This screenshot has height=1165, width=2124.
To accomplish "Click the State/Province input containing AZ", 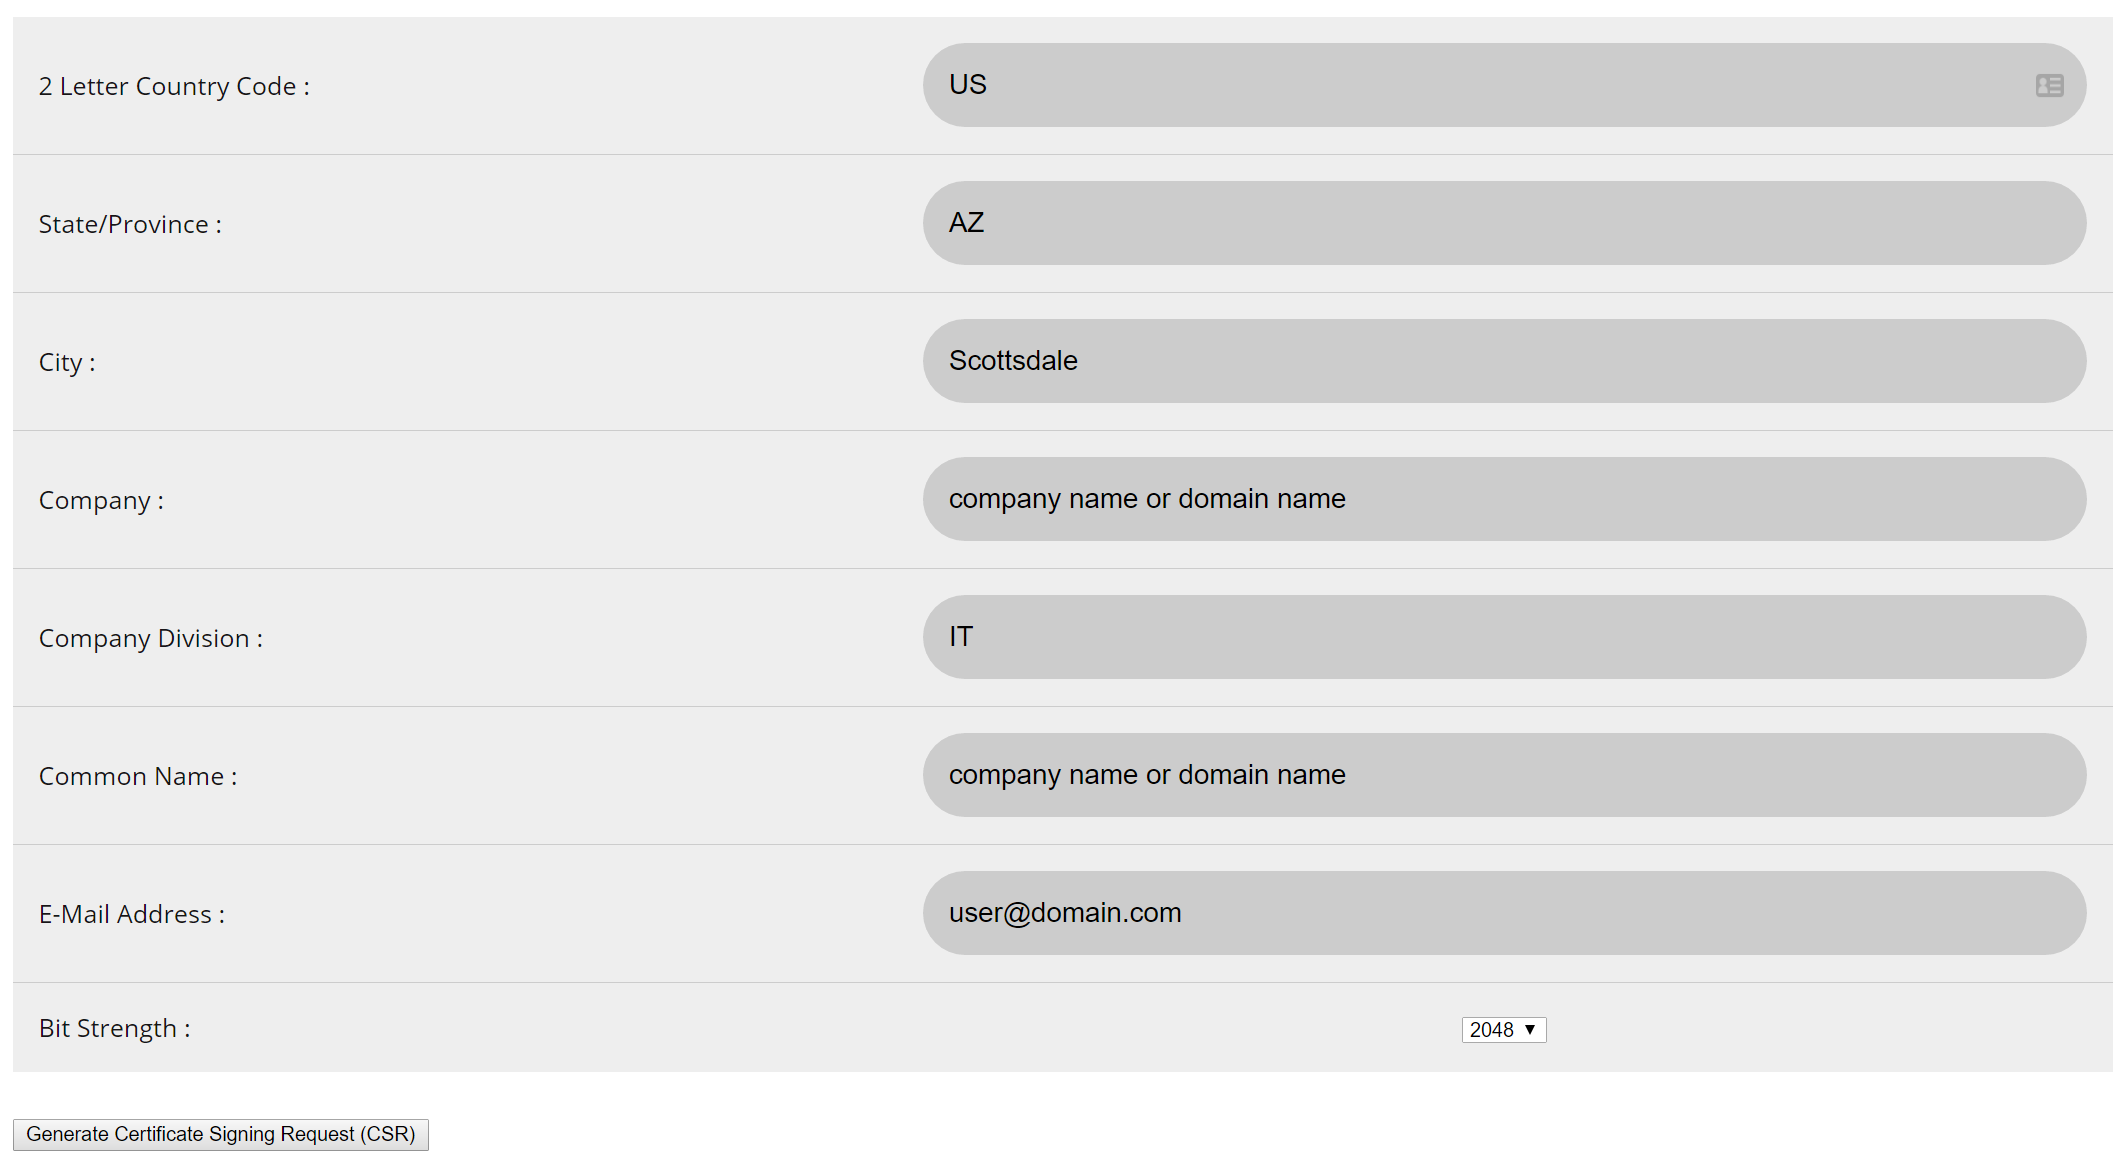I will click(x=1504, y=223).
